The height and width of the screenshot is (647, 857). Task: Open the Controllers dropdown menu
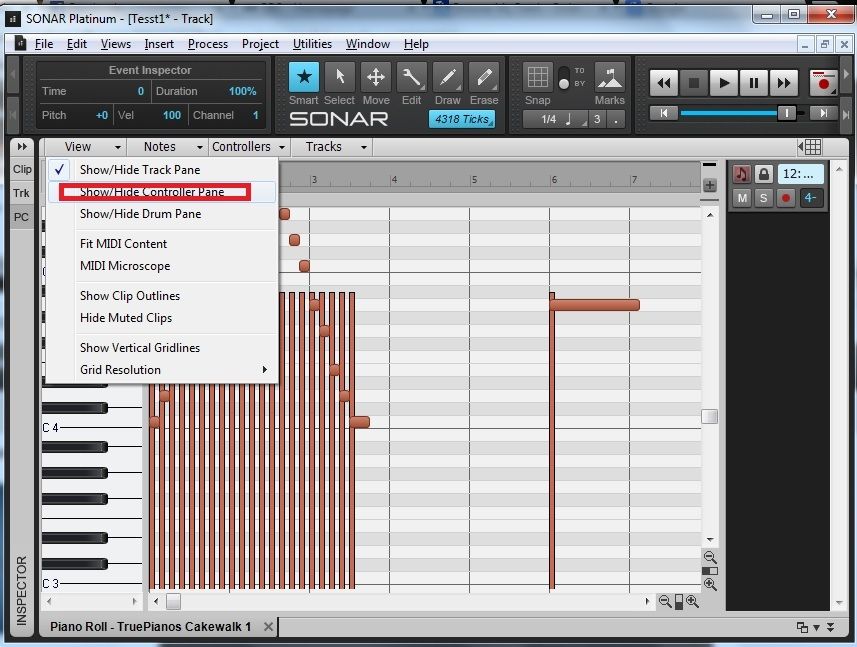click(x=248, y=147)
